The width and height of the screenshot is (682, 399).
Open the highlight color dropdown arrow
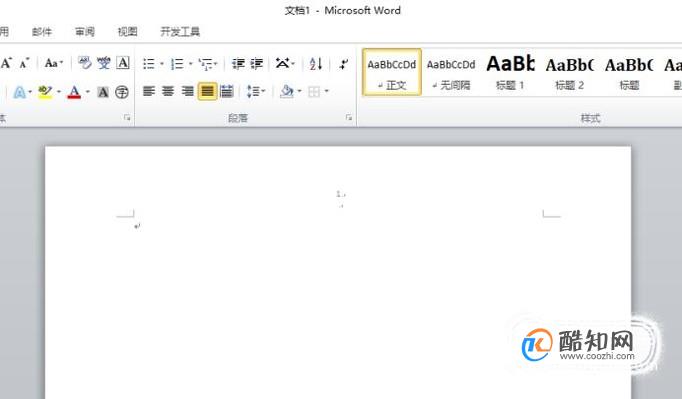(59, 92)
